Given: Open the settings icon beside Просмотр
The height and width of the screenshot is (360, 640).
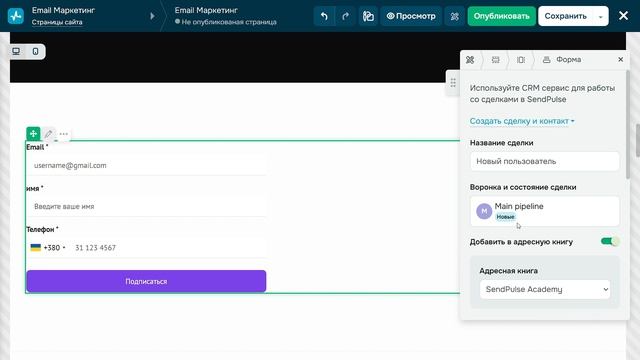Looking at the screenshot, I should coord(454,16).
